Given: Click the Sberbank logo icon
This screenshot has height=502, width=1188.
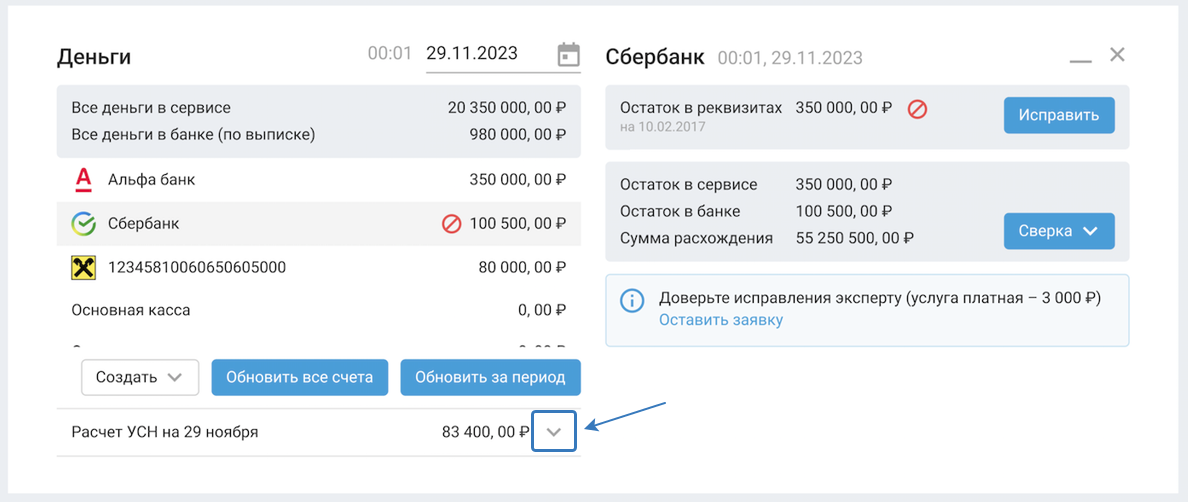Looking at the screenshot, I should point(84,224).
